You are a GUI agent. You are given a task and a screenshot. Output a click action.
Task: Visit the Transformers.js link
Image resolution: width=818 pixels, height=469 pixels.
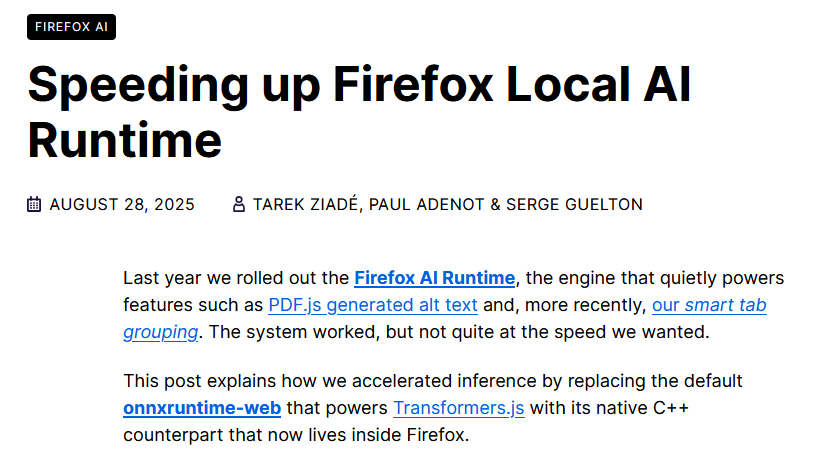click(459, 407)
